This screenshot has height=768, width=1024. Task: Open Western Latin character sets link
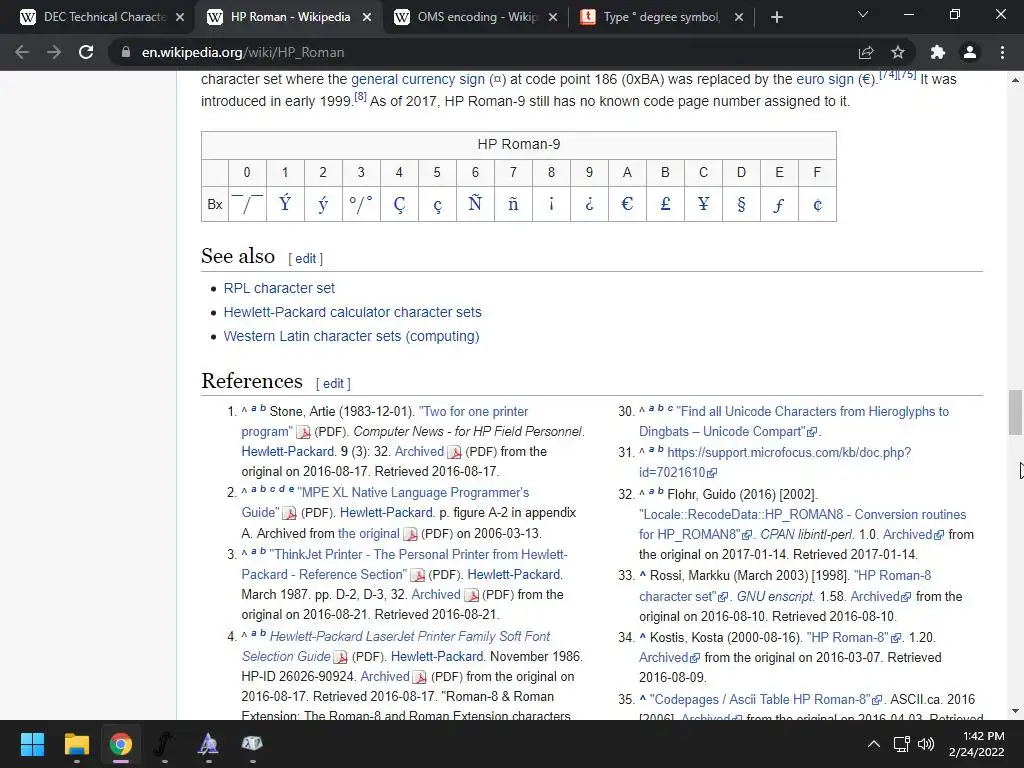point(351,336)
